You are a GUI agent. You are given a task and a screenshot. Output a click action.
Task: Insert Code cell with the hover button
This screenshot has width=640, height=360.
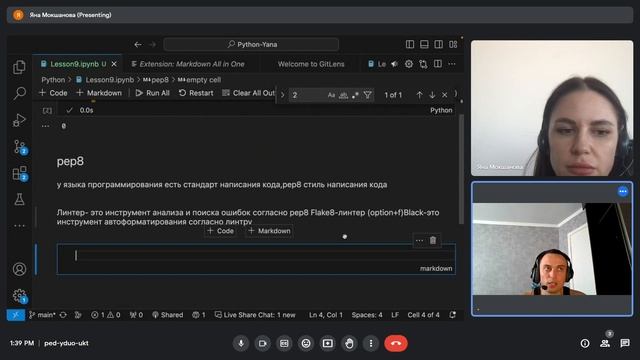(x=220, y=231)
